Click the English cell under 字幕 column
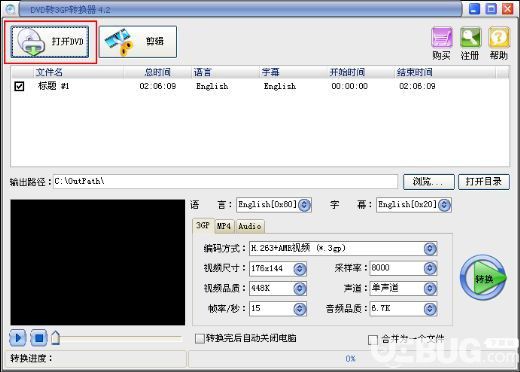The height and width of the screenshot is (372, 520). pyautogui.click(x=280, y=86)
